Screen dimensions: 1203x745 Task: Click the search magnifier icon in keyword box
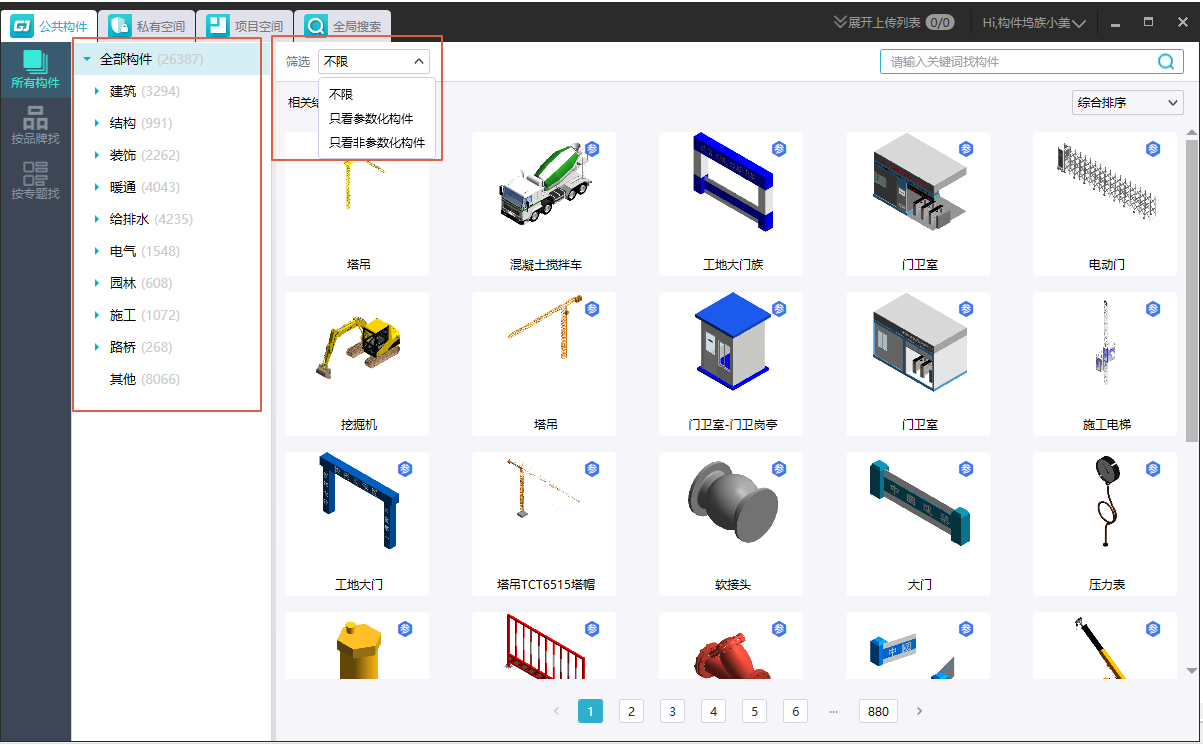click(1166, 62)
